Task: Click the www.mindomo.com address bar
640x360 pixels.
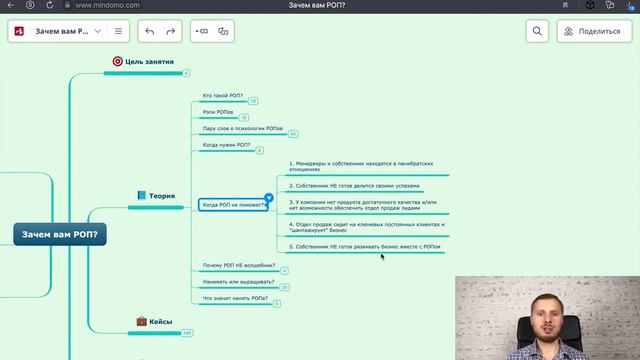Action: [107, 5]
